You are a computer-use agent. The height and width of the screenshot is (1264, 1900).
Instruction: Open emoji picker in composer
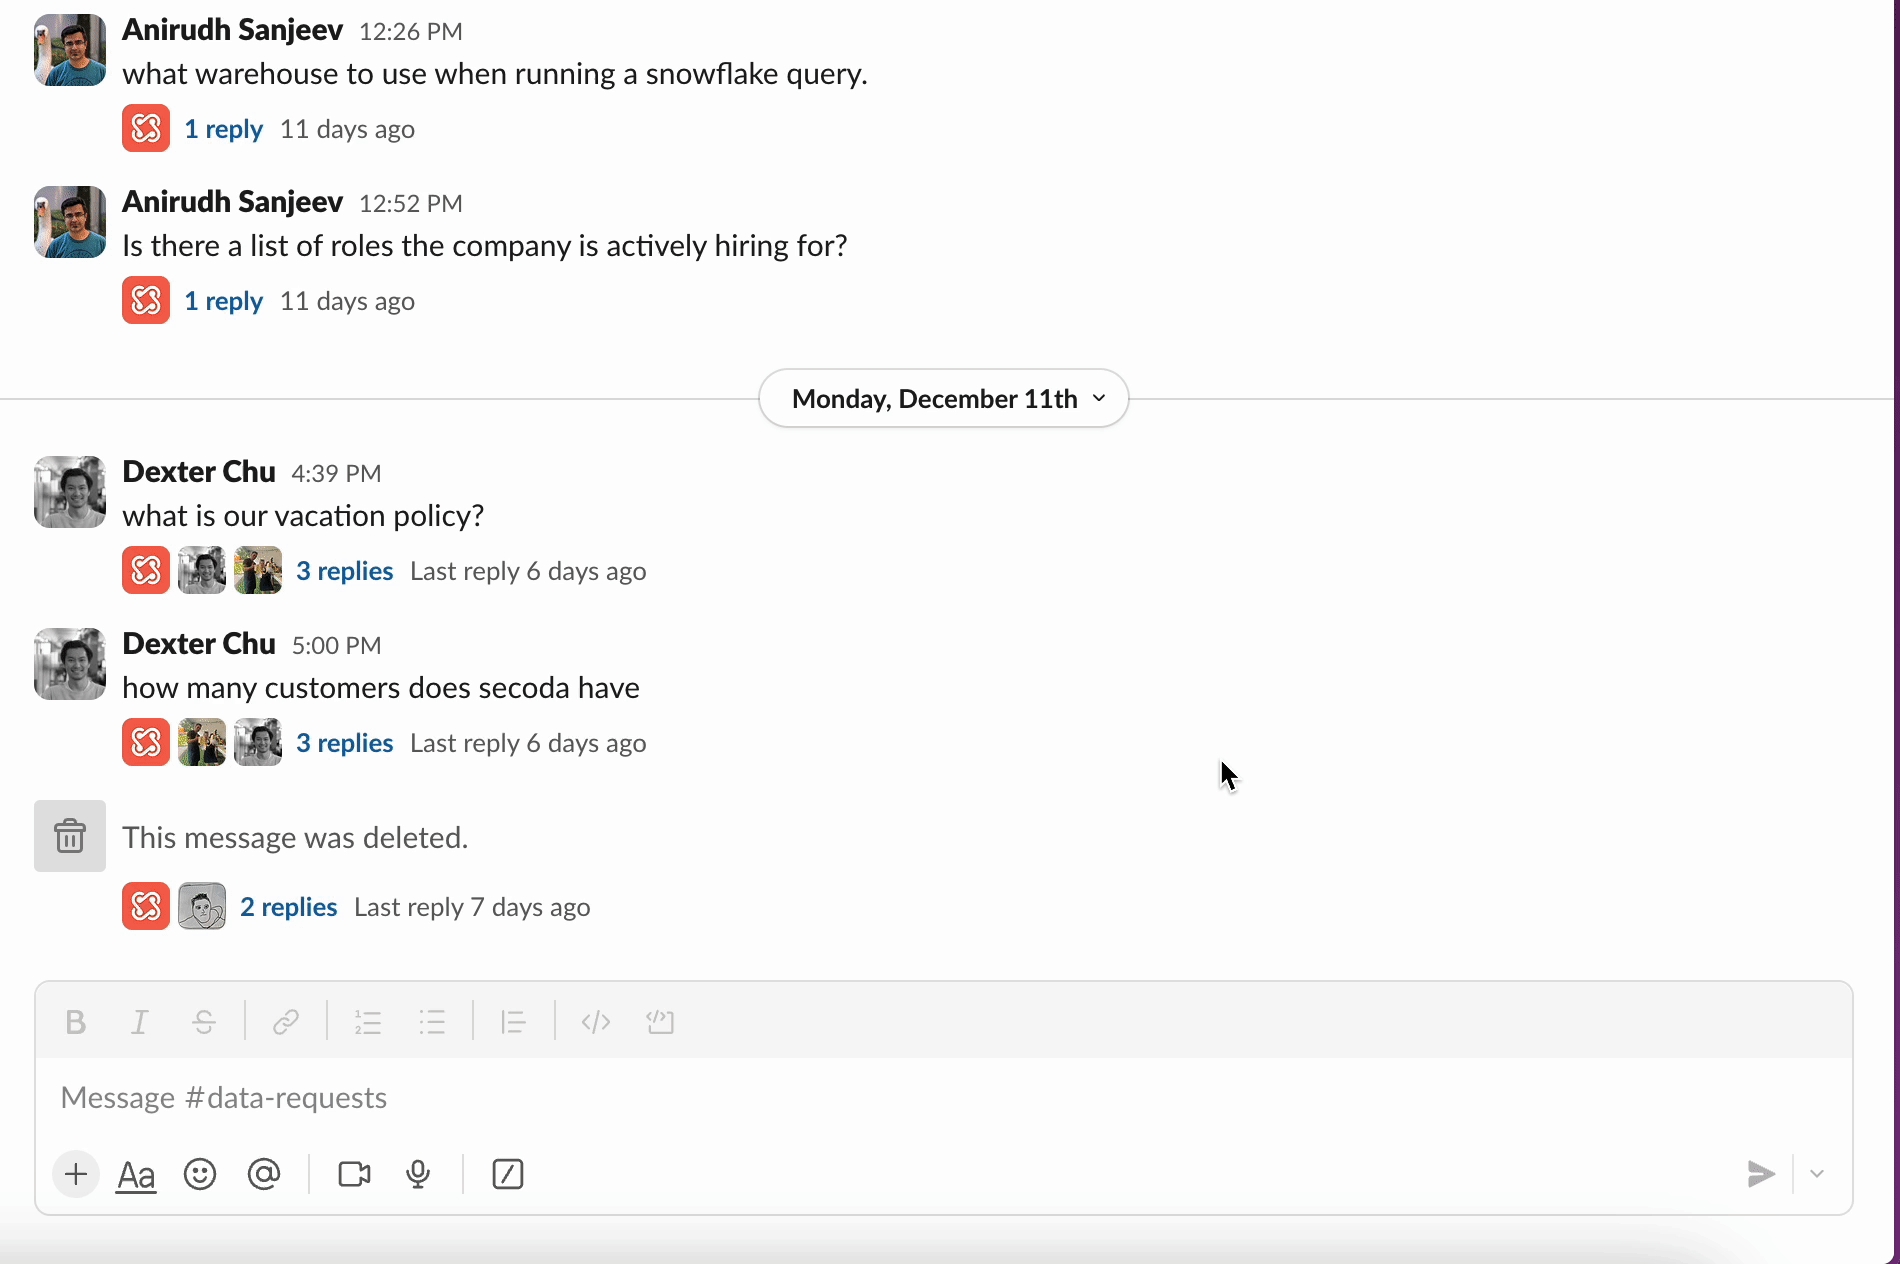[x=200, y=1174]
